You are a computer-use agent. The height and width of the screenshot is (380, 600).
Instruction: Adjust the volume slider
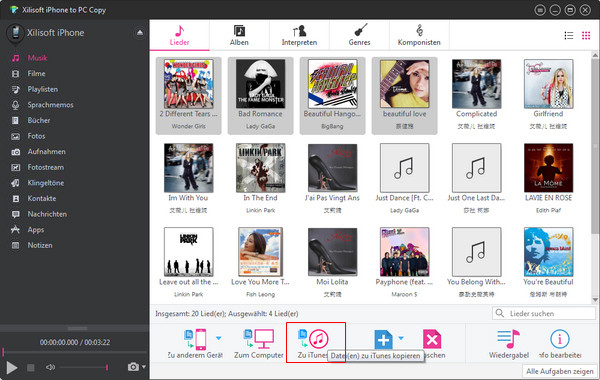(x=84, y=367)
